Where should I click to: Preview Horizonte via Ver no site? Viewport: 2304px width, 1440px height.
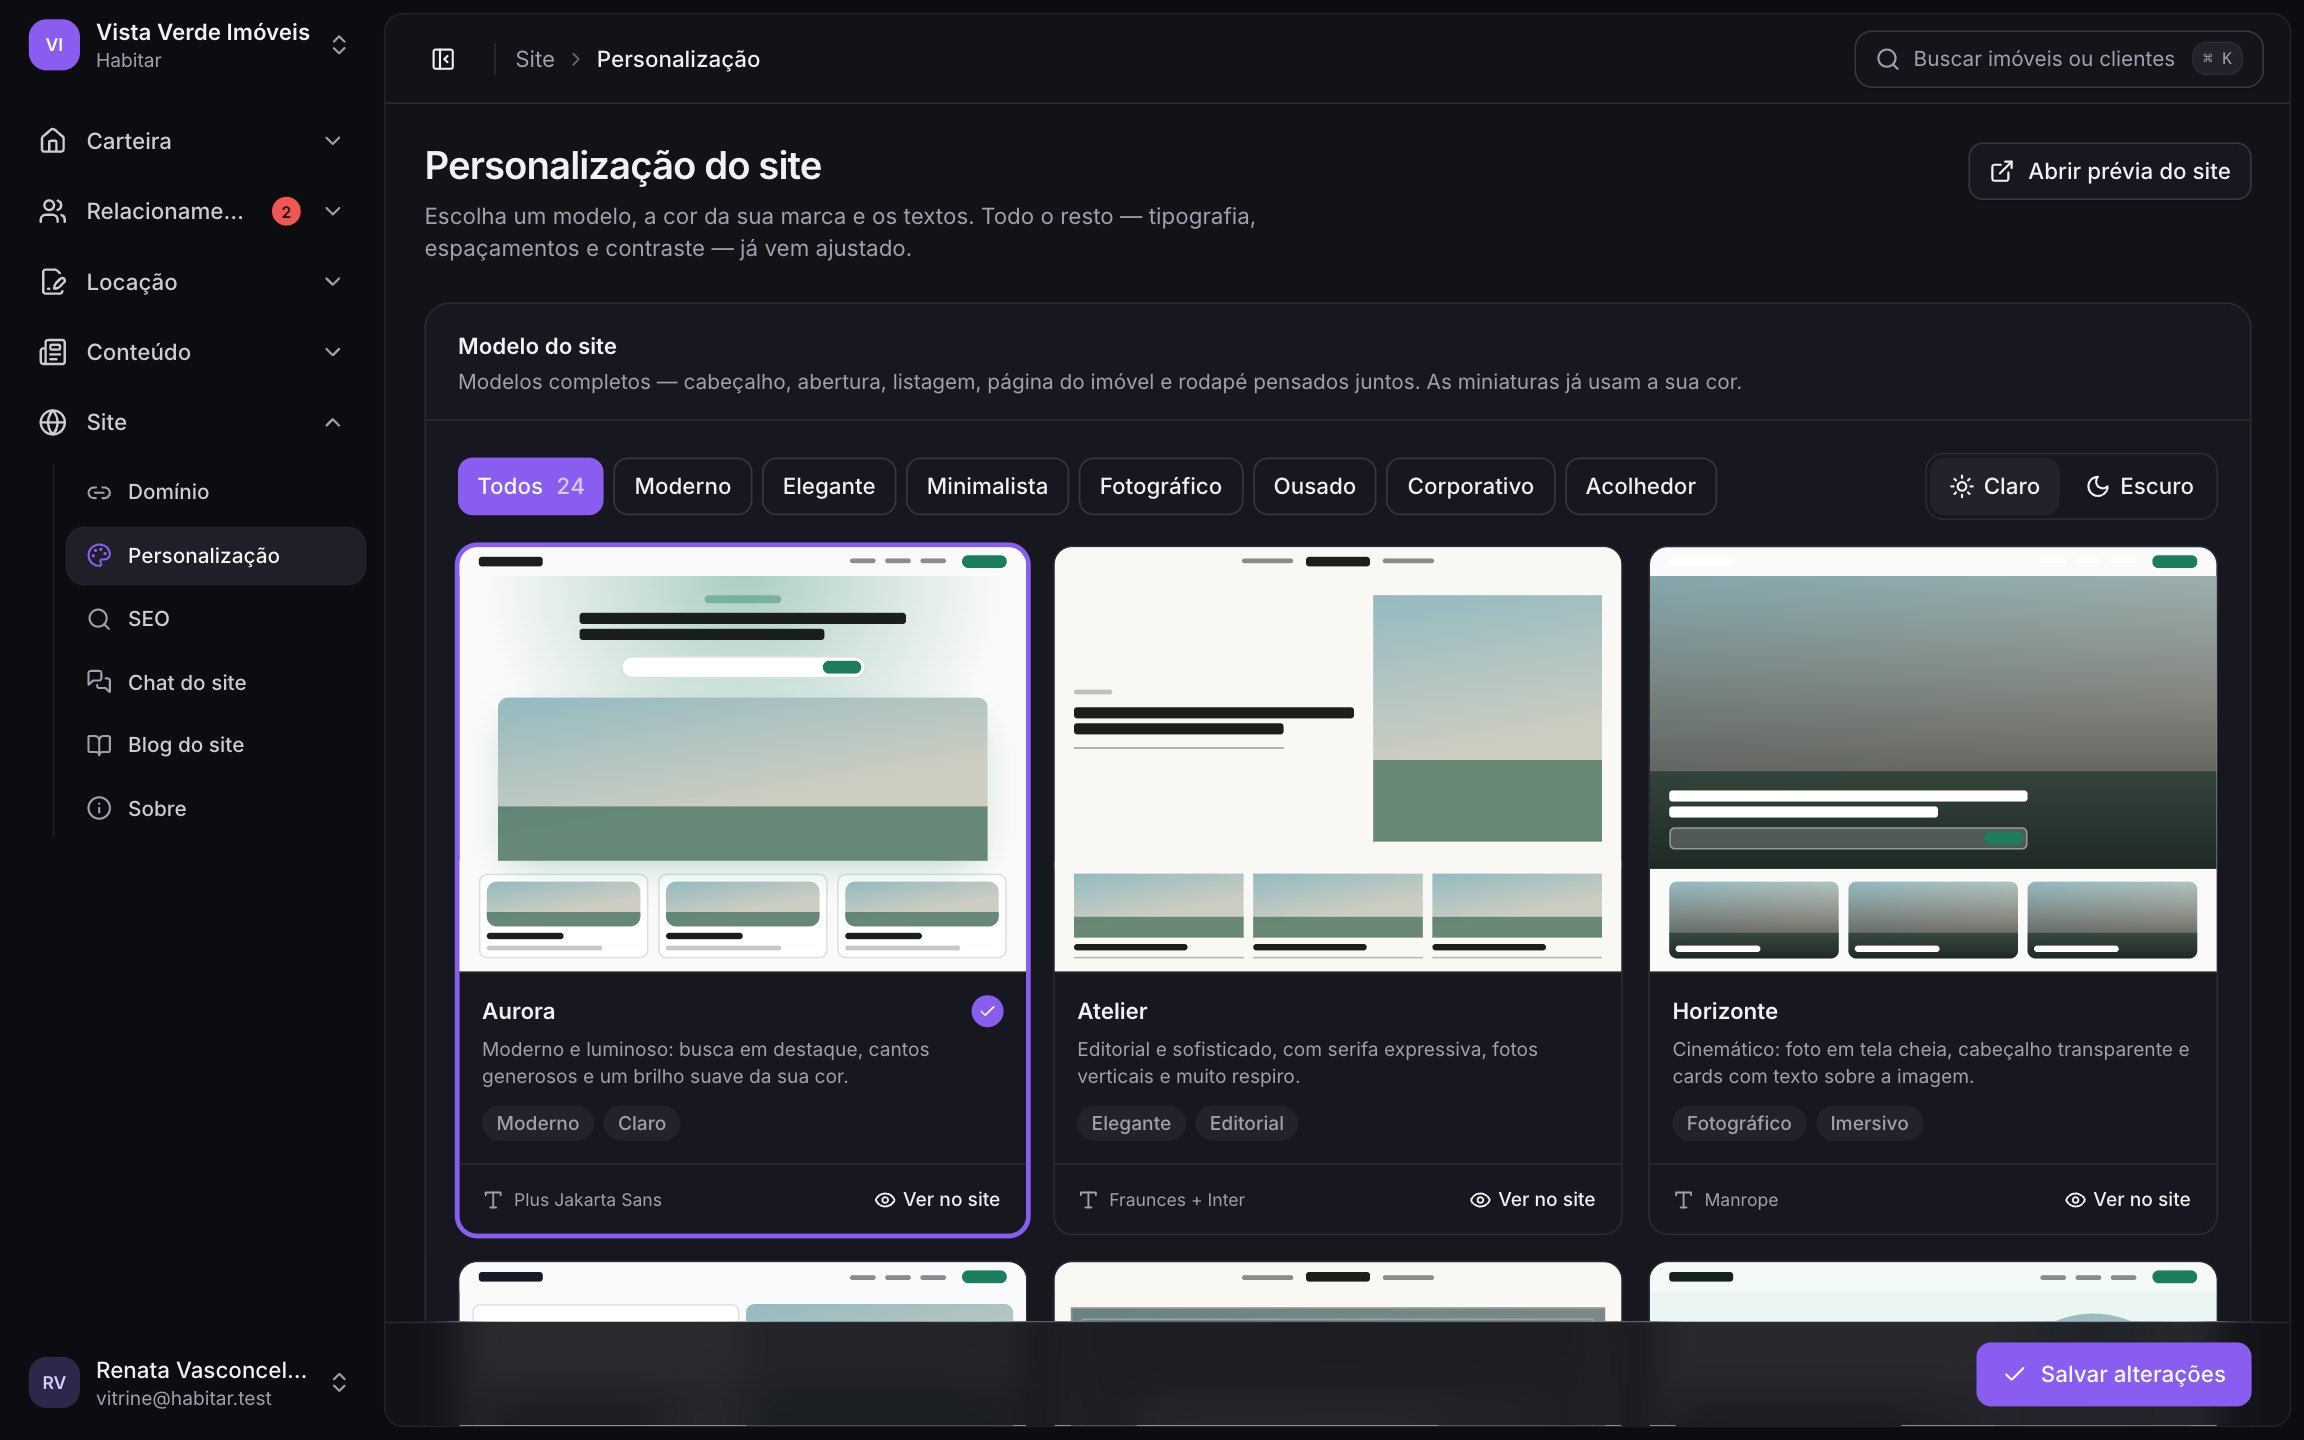(2127, 1199)
